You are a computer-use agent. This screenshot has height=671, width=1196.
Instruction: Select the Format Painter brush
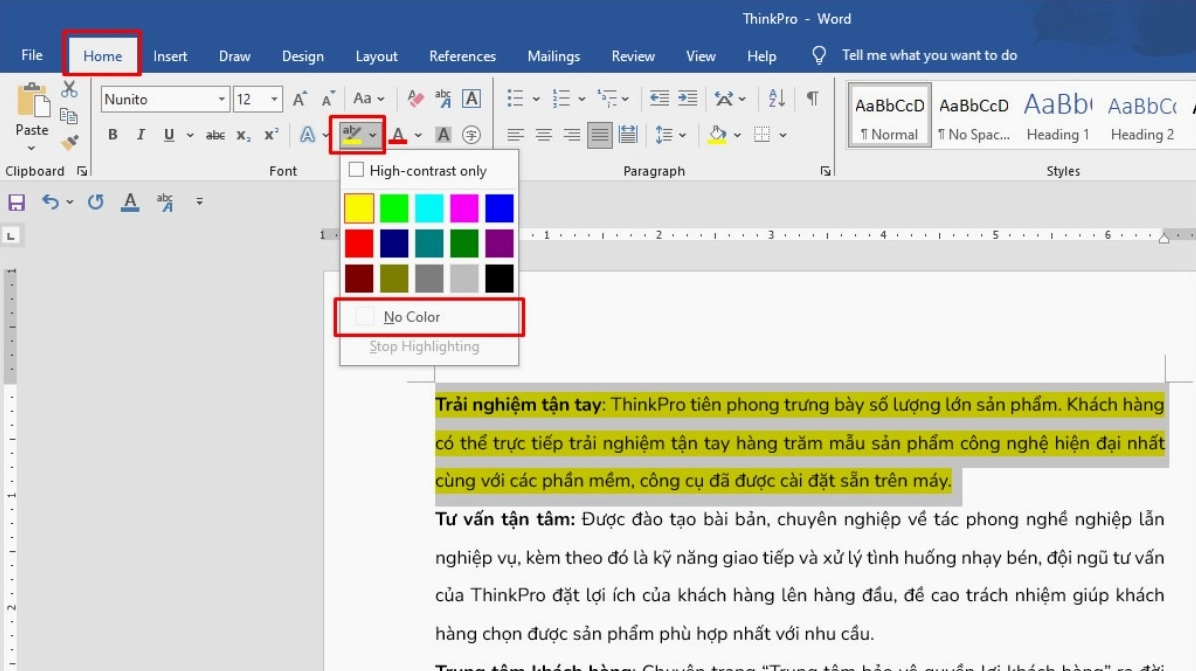(69, 142)
